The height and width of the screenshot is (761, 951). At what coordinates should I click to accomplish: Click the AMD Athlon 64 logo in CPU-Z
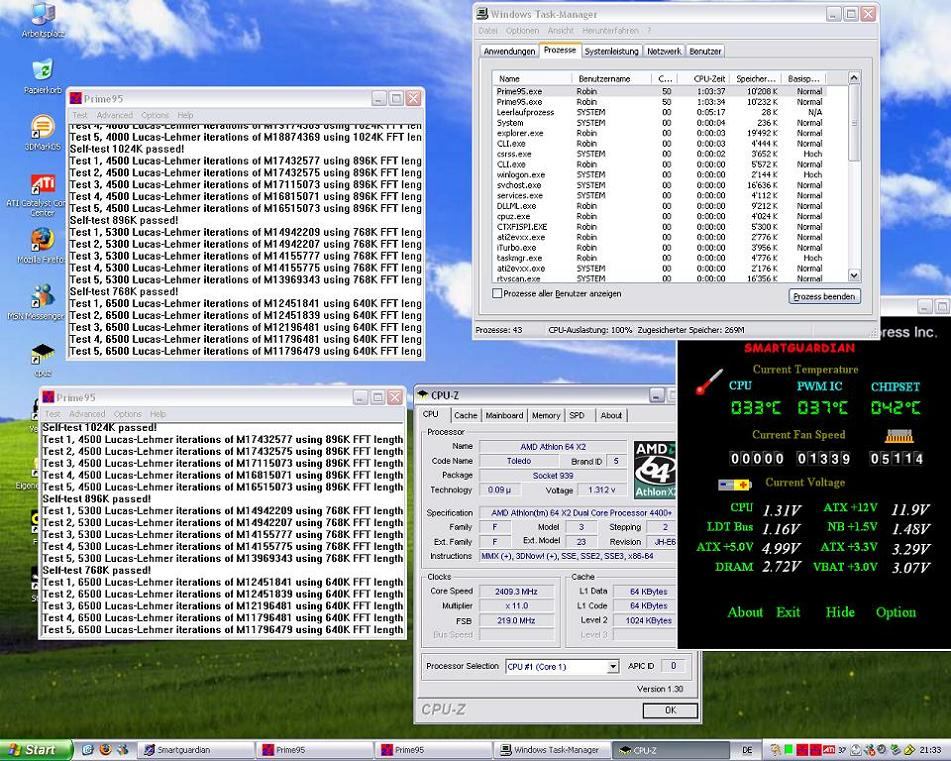655,470
